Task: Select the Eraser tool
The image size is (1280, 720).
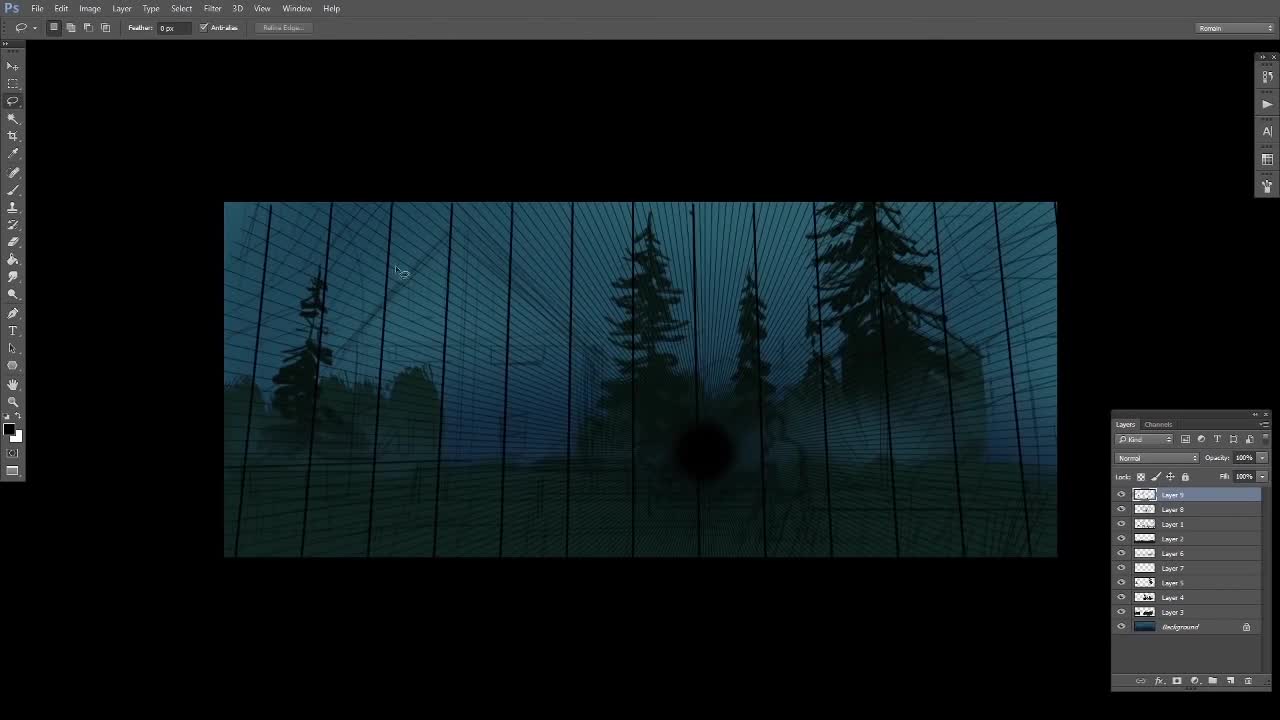Action: click(13, 242)
